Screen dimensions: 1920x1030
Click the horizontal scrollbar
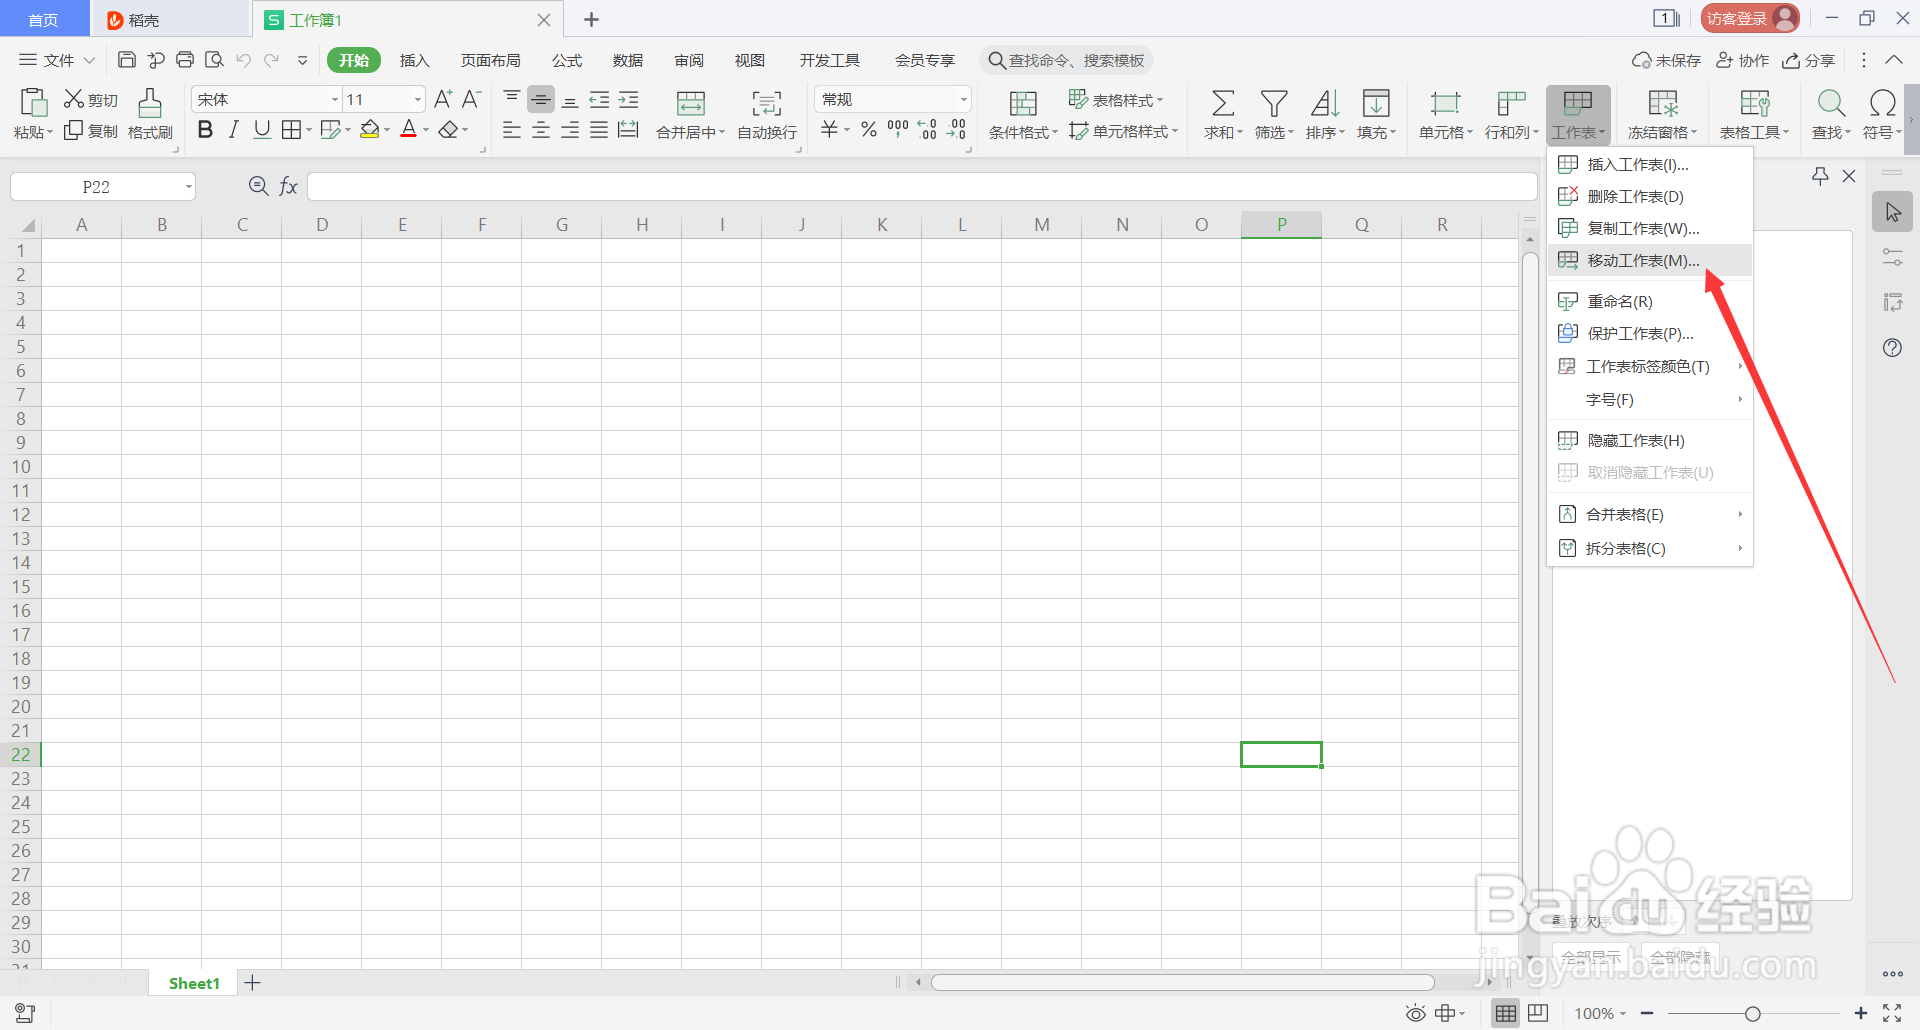(x=1182, y=982)
